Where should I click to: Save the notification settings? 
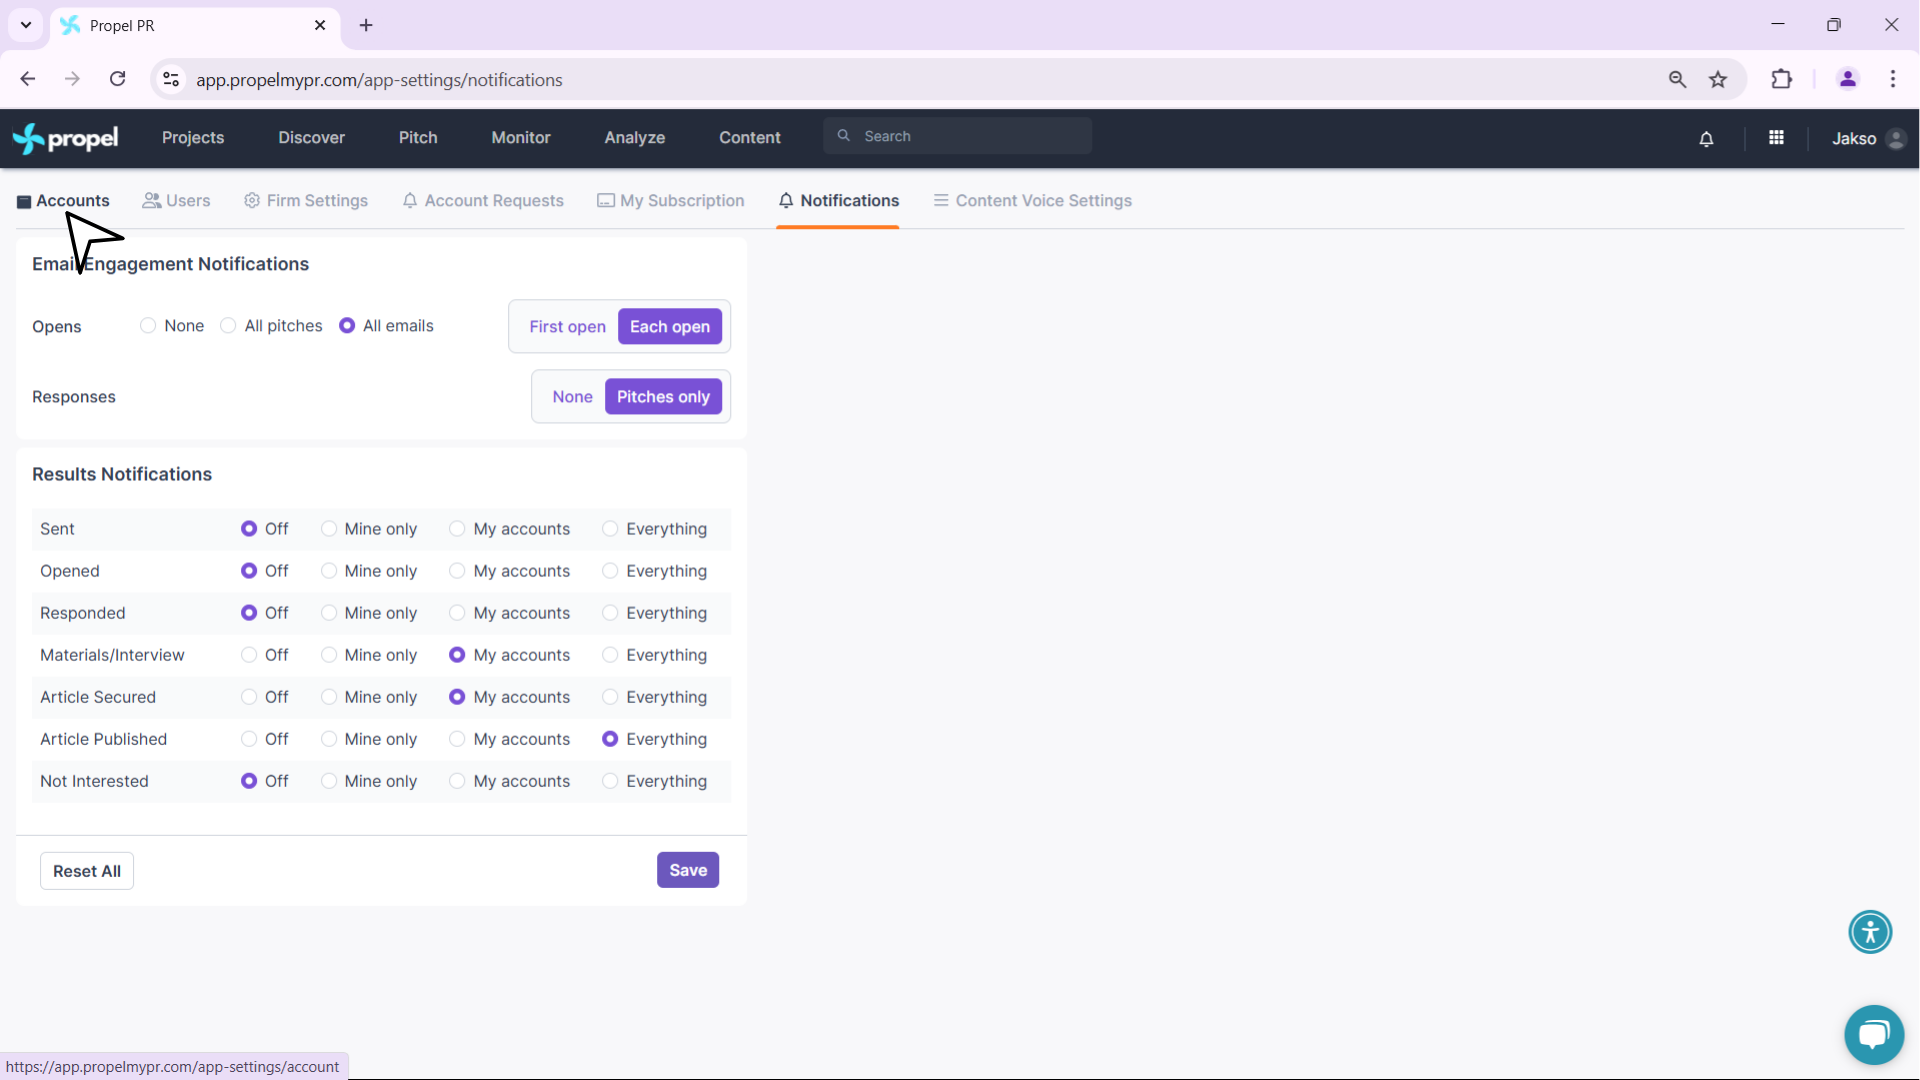(x=688, y=870)
